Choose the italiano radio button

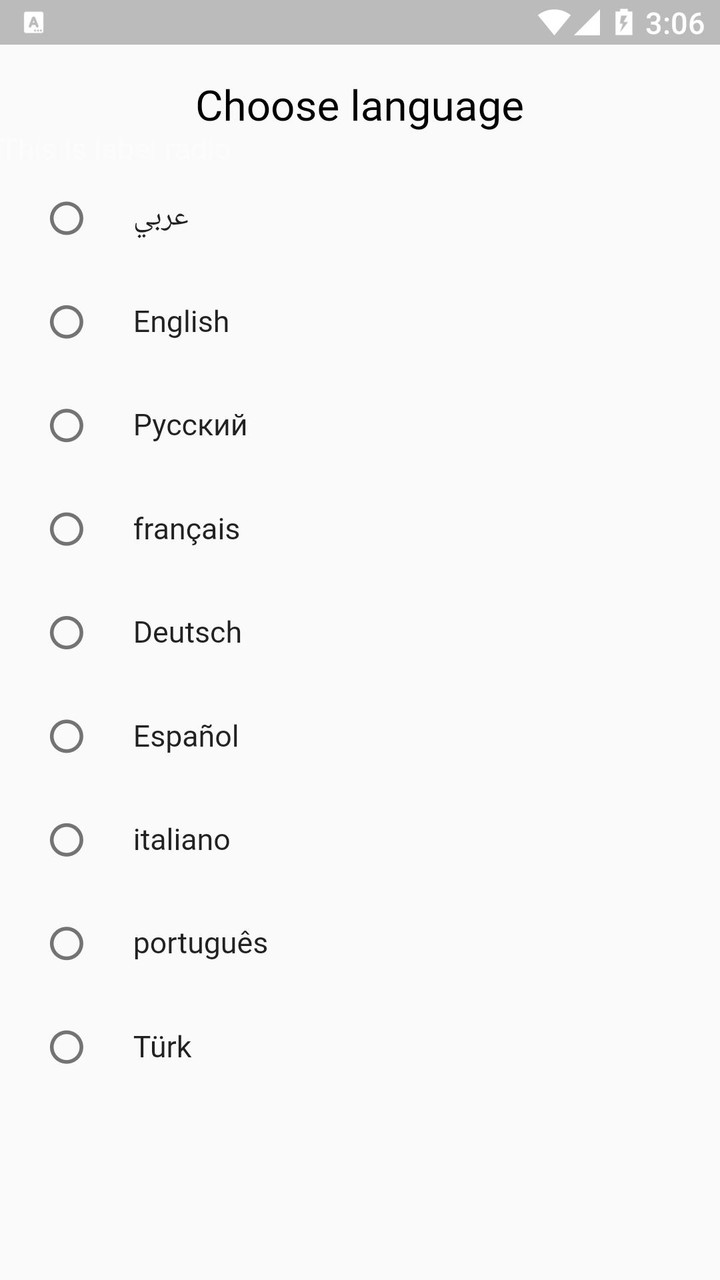click(x=66, y=840)
